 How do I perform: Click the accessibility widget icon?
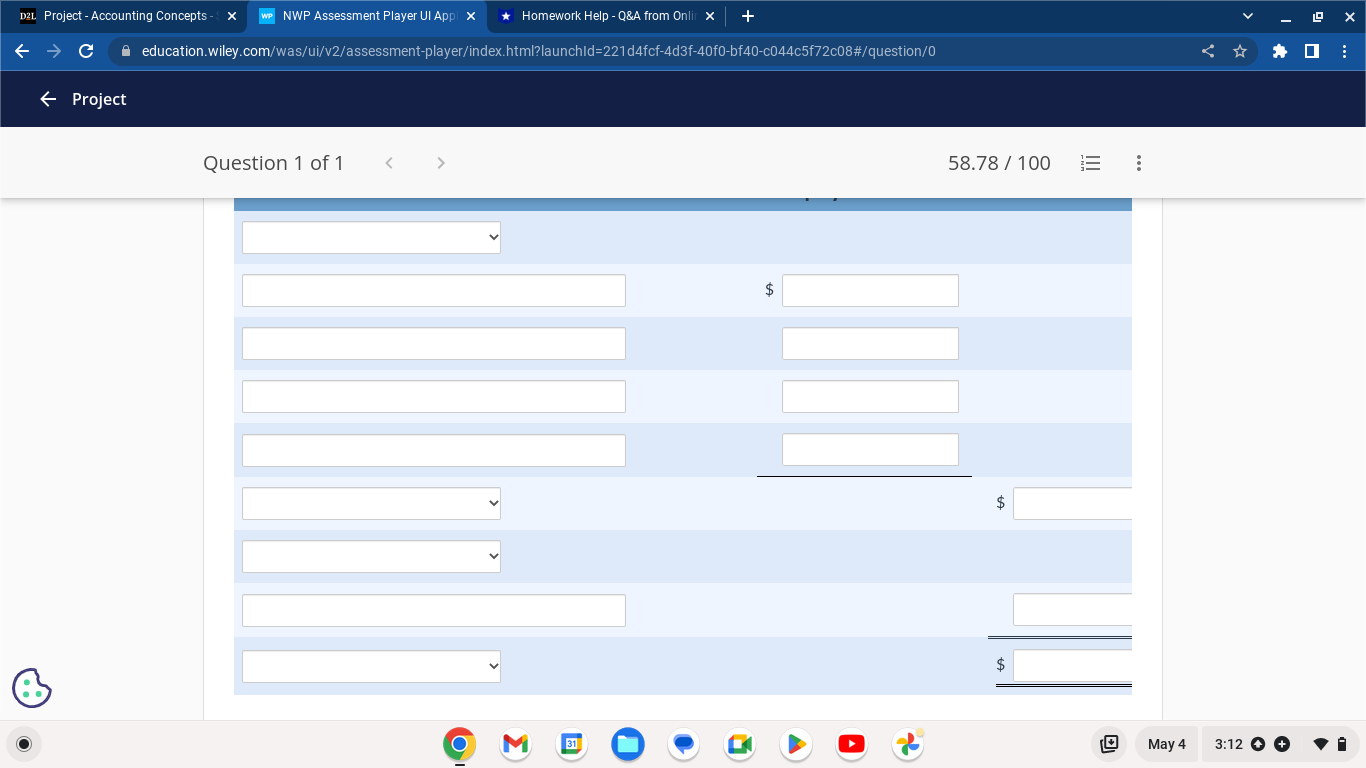pyautogui.click(x=31, y=688)
